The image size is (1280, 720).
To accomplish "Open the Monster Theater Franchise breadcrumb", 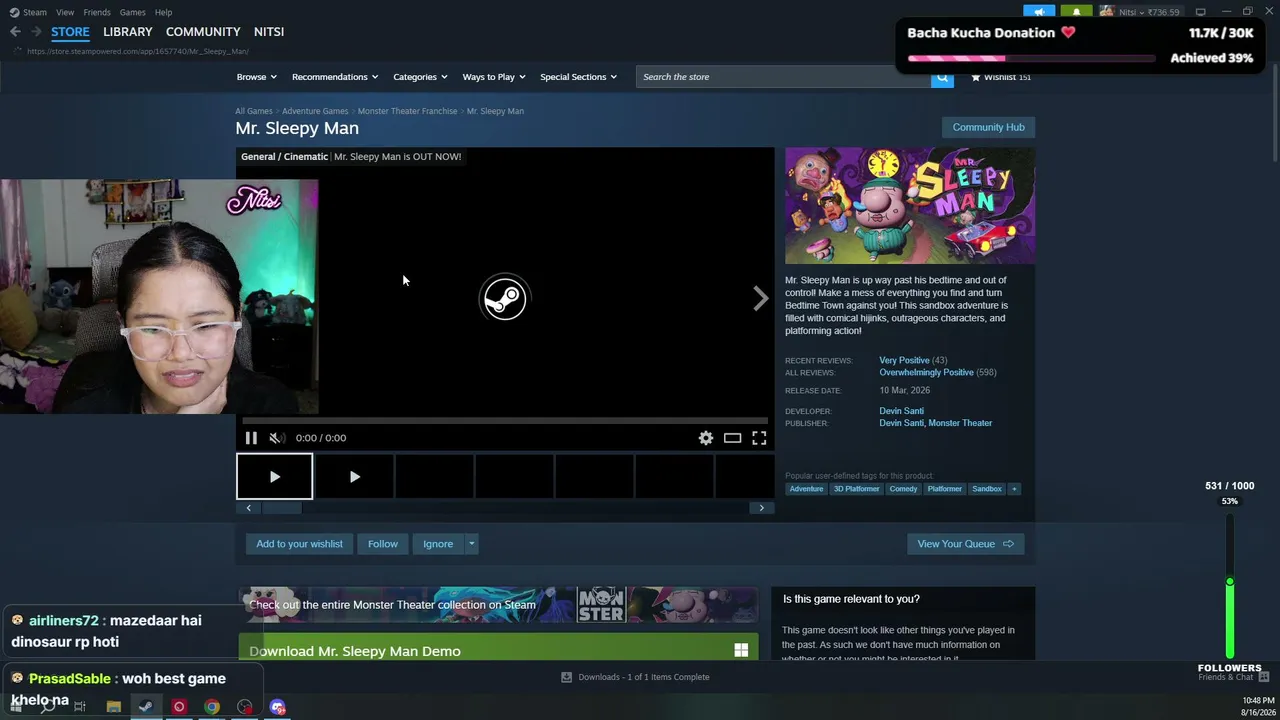I will (408, 111).
